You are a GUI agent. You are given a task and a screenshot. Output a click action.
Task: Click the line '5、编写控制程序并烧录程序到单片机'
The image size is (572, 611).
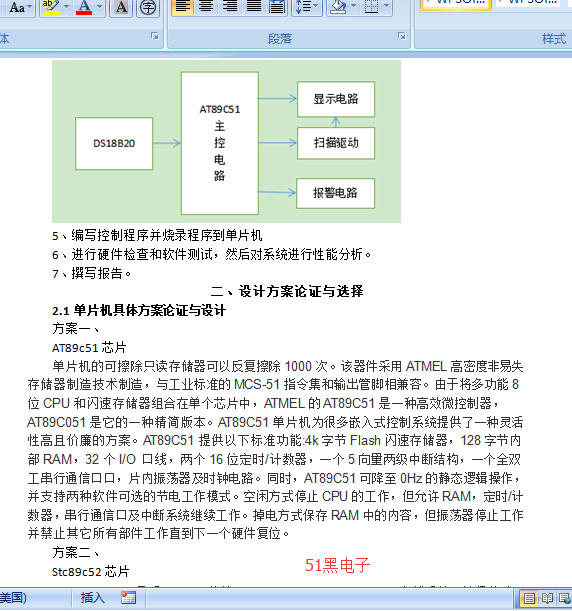coord(157,235)
